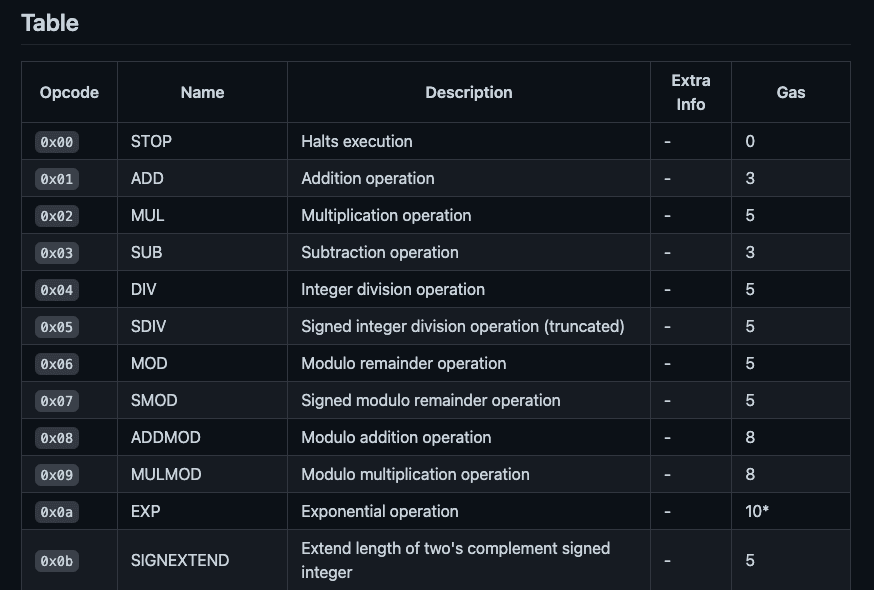Viewport: 874px width, 590px height.
Task: Click the 'Exponential operation' description
Action: point(380,511)
